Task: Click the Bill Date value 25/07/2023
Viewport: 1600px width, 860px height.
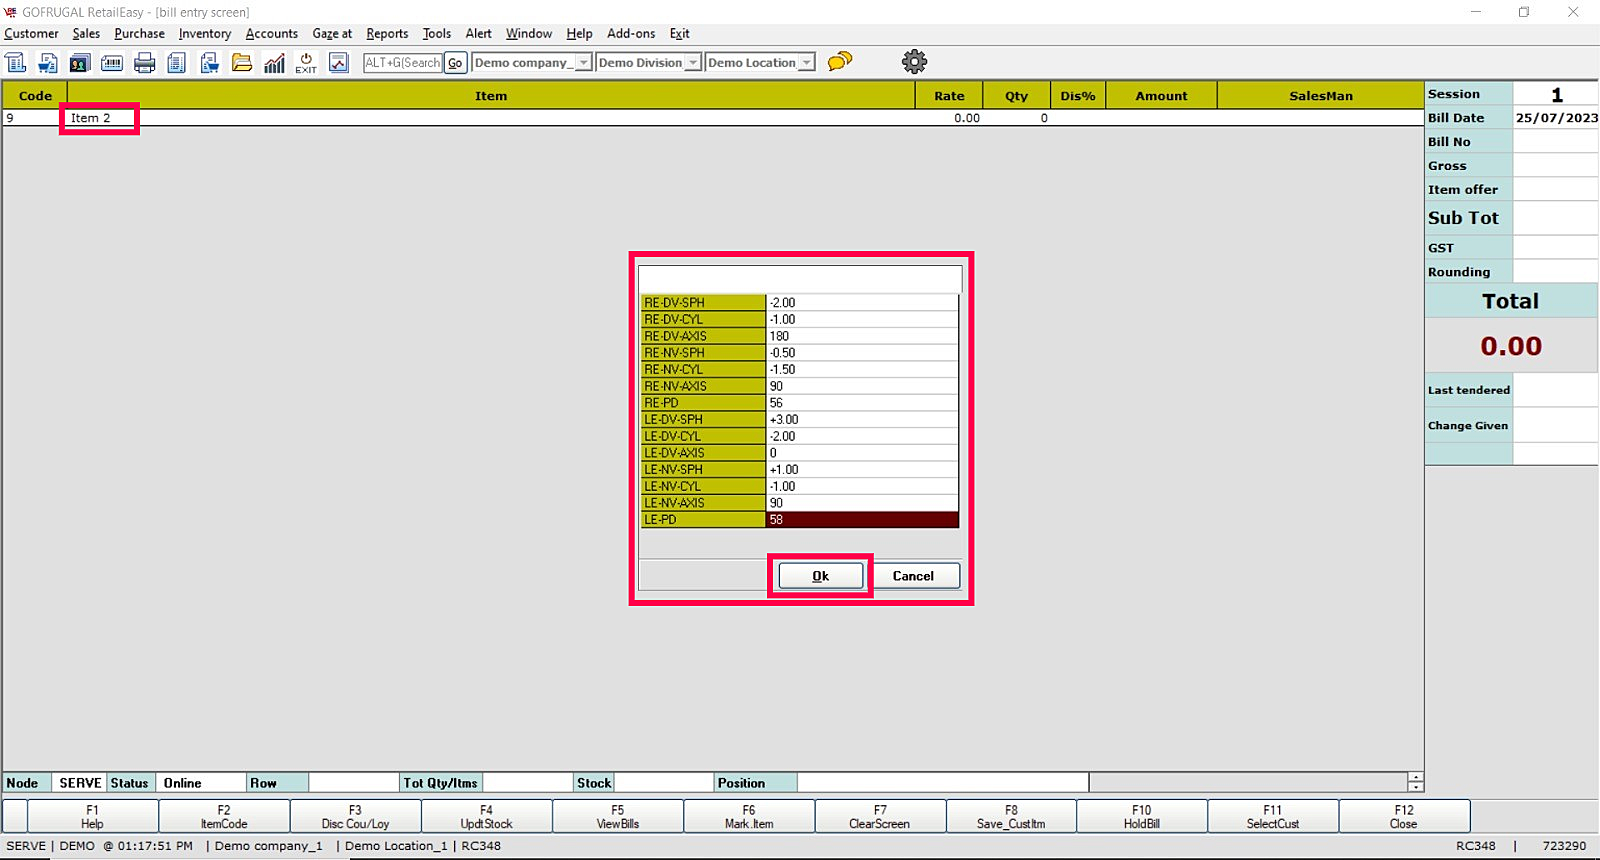Action: click(x=1556, y=118)
